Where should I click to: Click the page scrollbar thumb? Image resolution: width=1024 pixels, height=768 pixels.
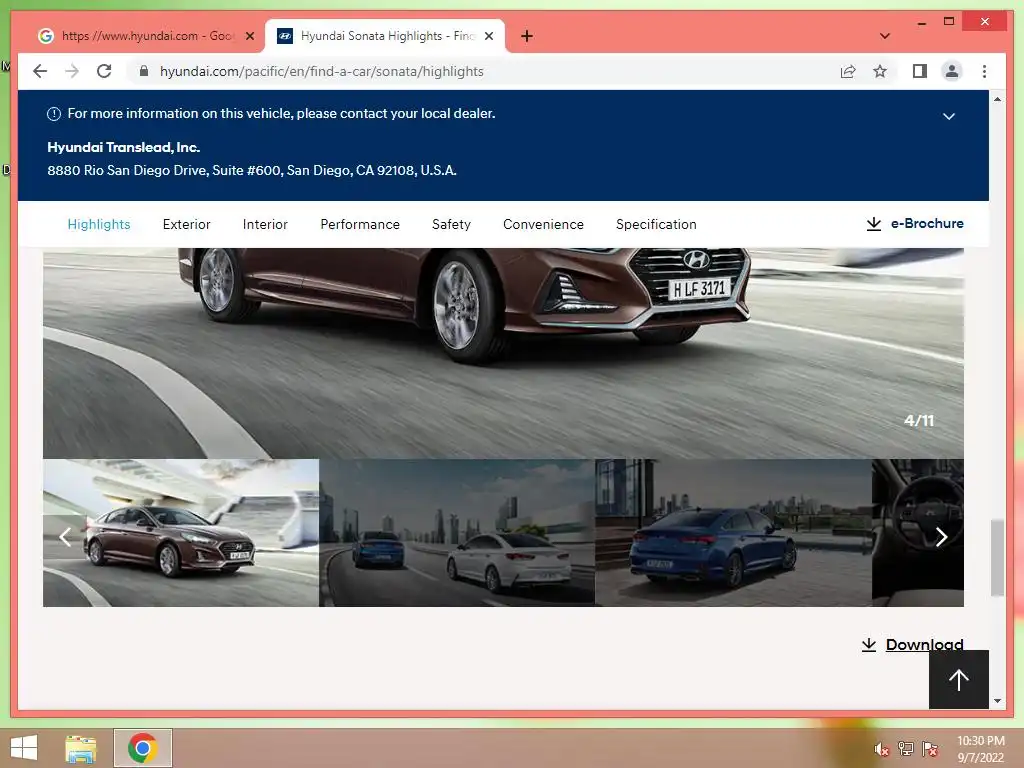click(x=997, y=558)
